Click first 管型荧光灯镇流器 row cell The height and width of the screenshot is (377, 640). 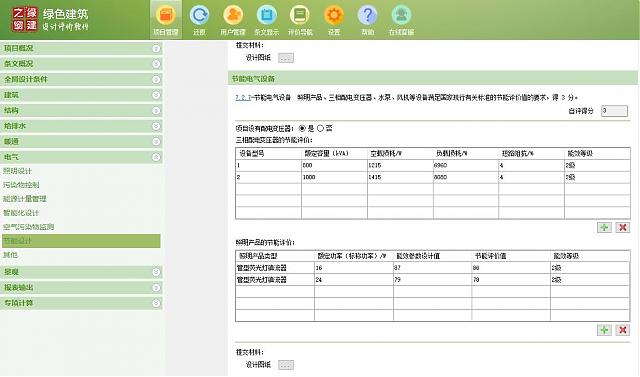[x=275, y=268]
